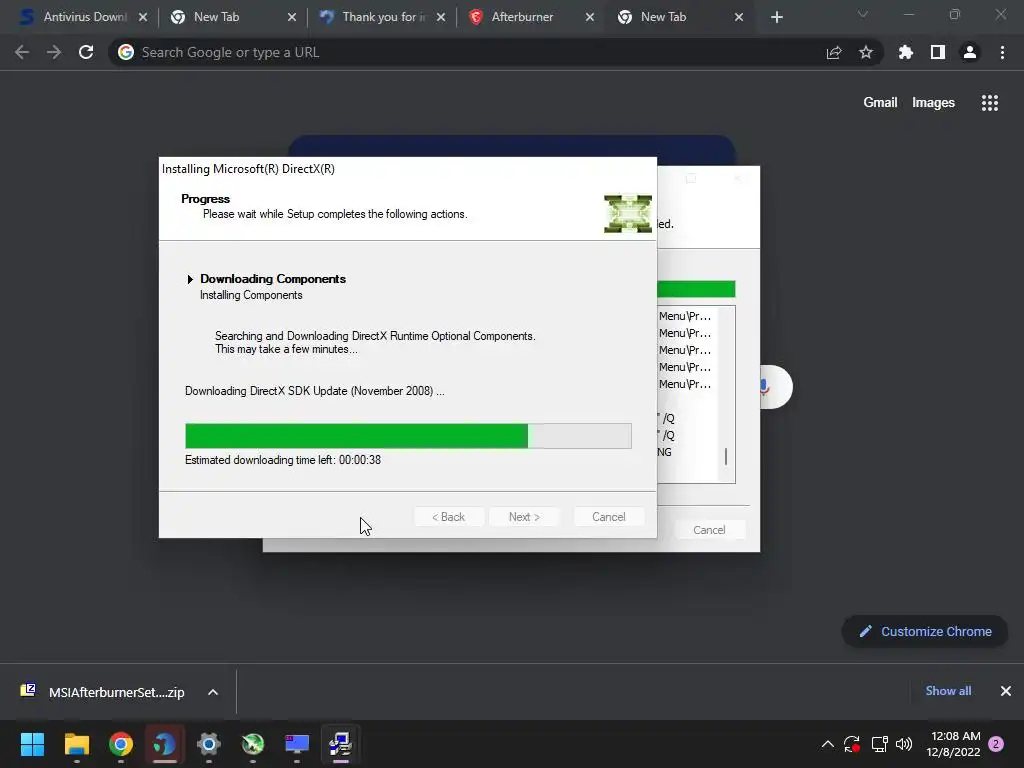Bookmark this tab with the star icon
The image size is (1024, 768).
(x=866, y=52)
